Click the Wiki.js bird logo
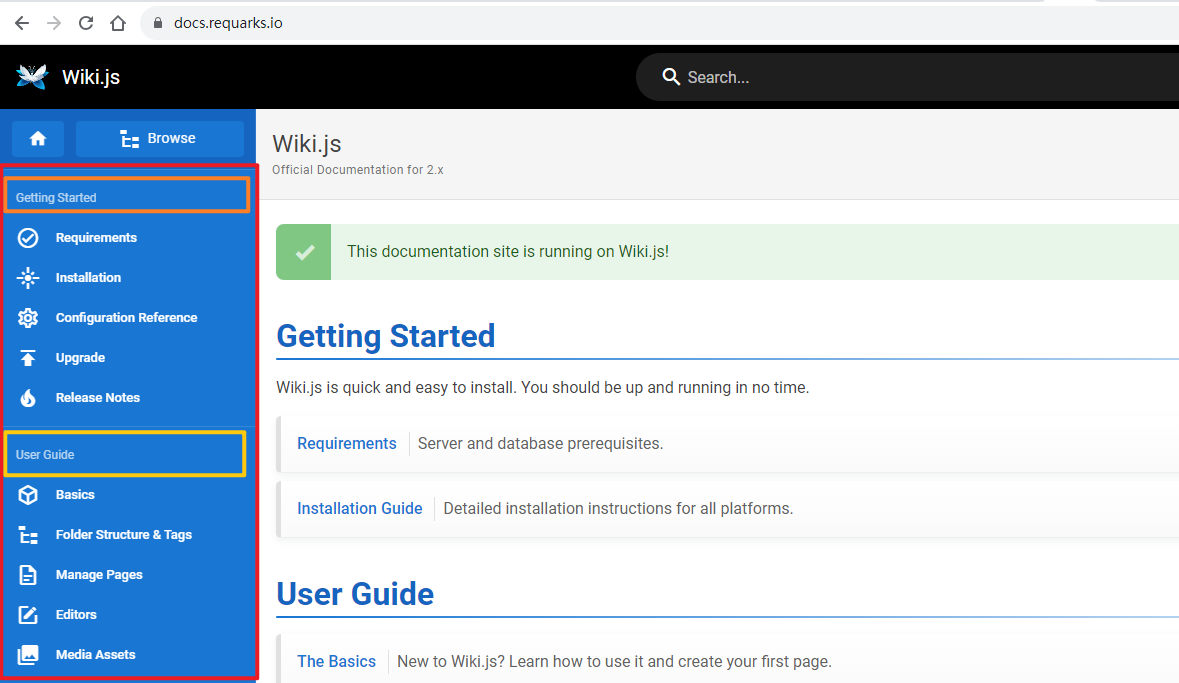Image resolution: width=1179 pixels, height=683 pixels. 32,77
